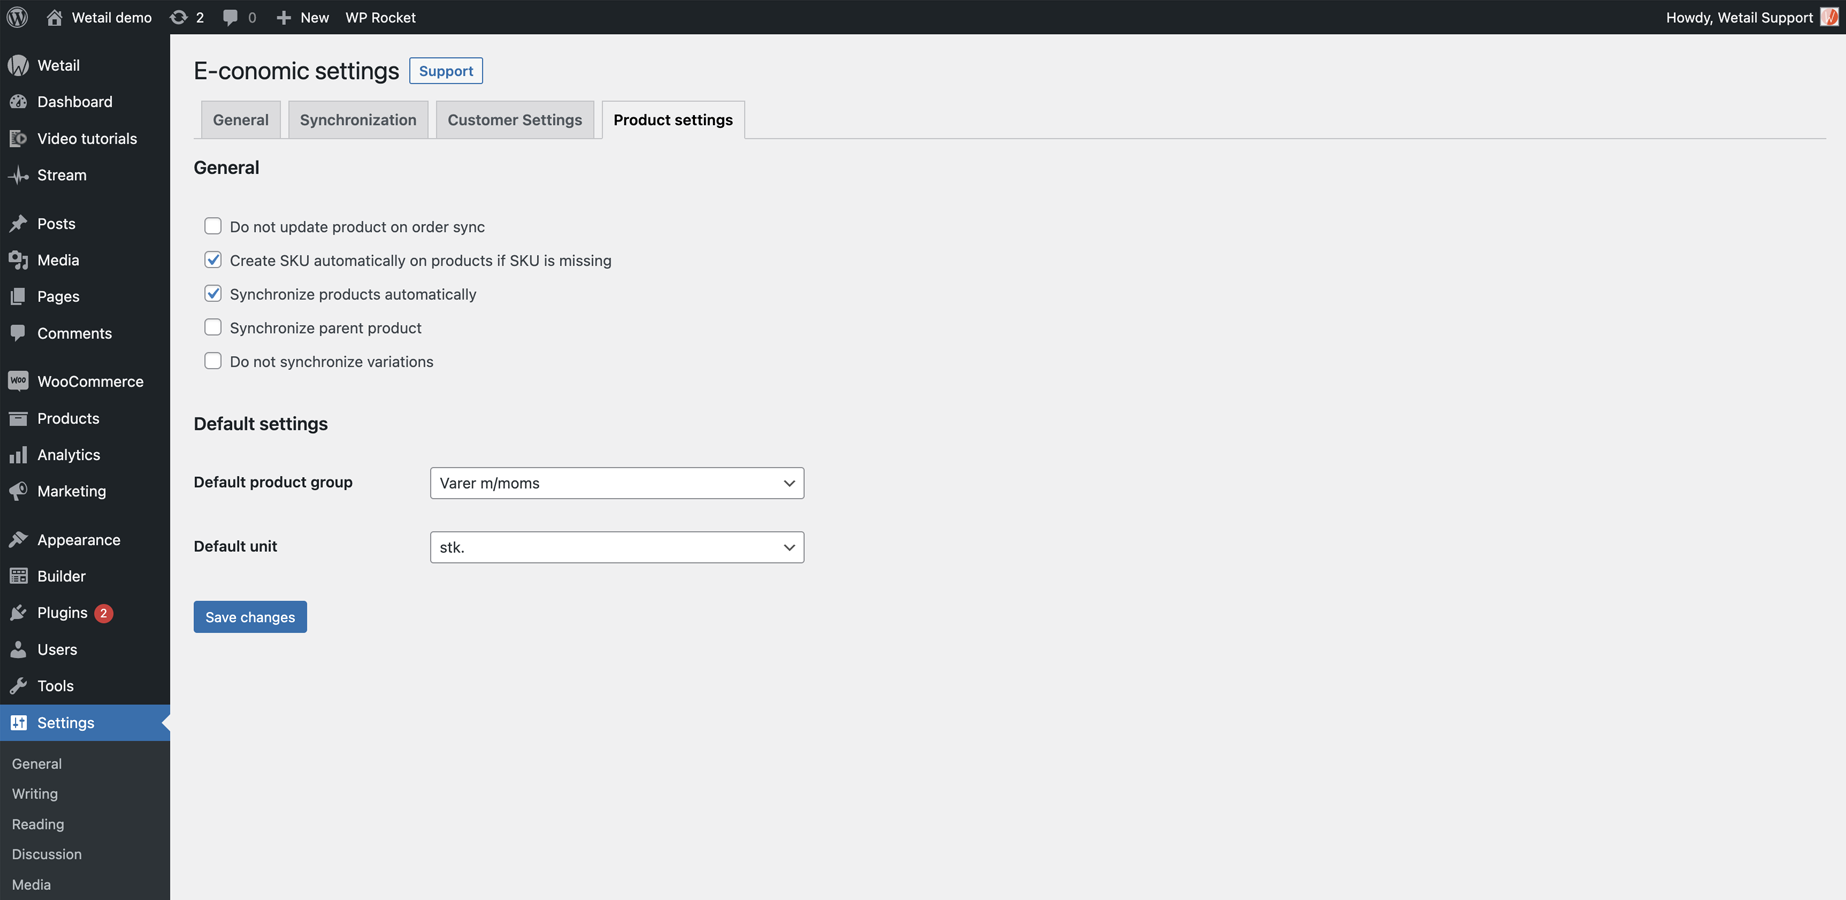Click the comments bubble icon in admin bar
Screen dimensions: 1846x900
click(231, 17)
